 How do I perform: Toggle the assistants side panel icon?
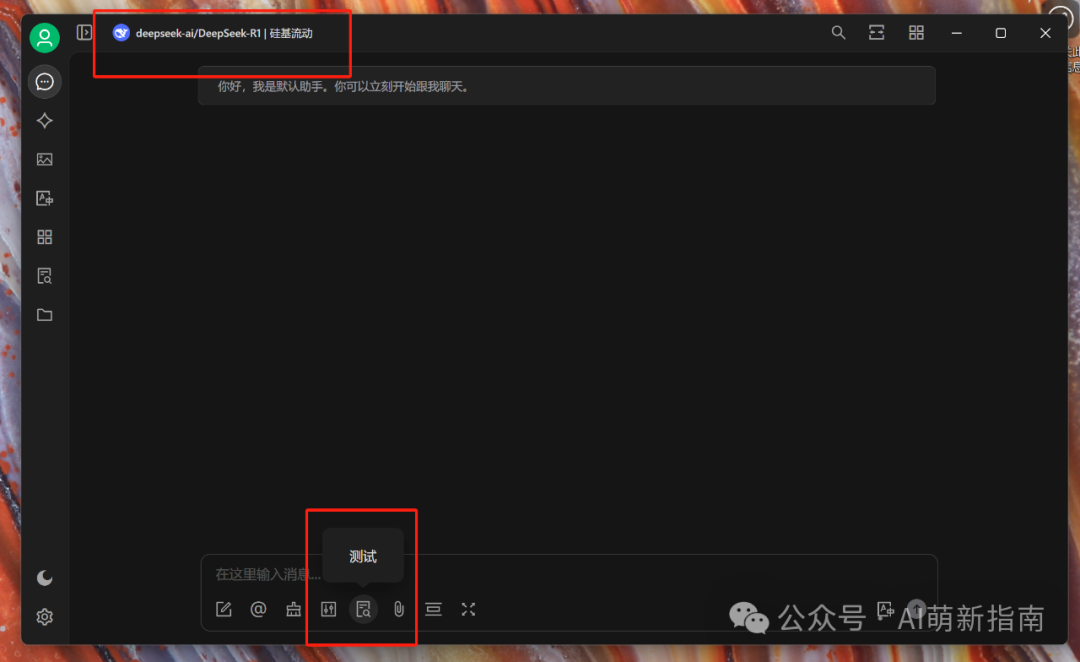(84, 32)
